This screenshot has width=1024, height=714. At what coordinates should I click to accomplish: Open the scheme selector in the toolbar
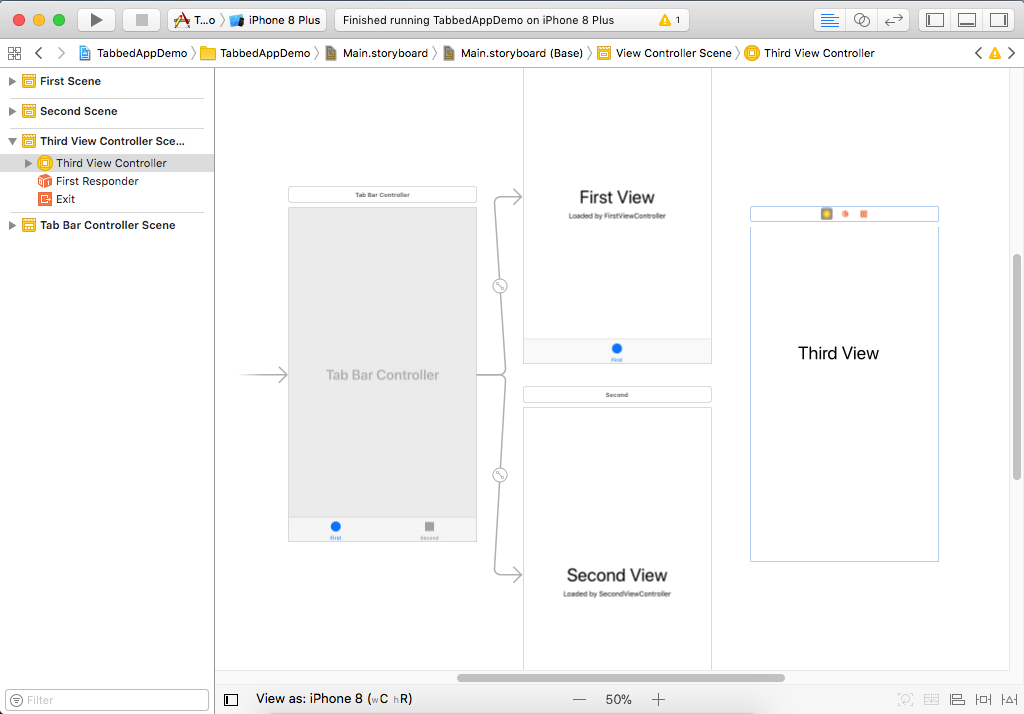coord(195,20)
